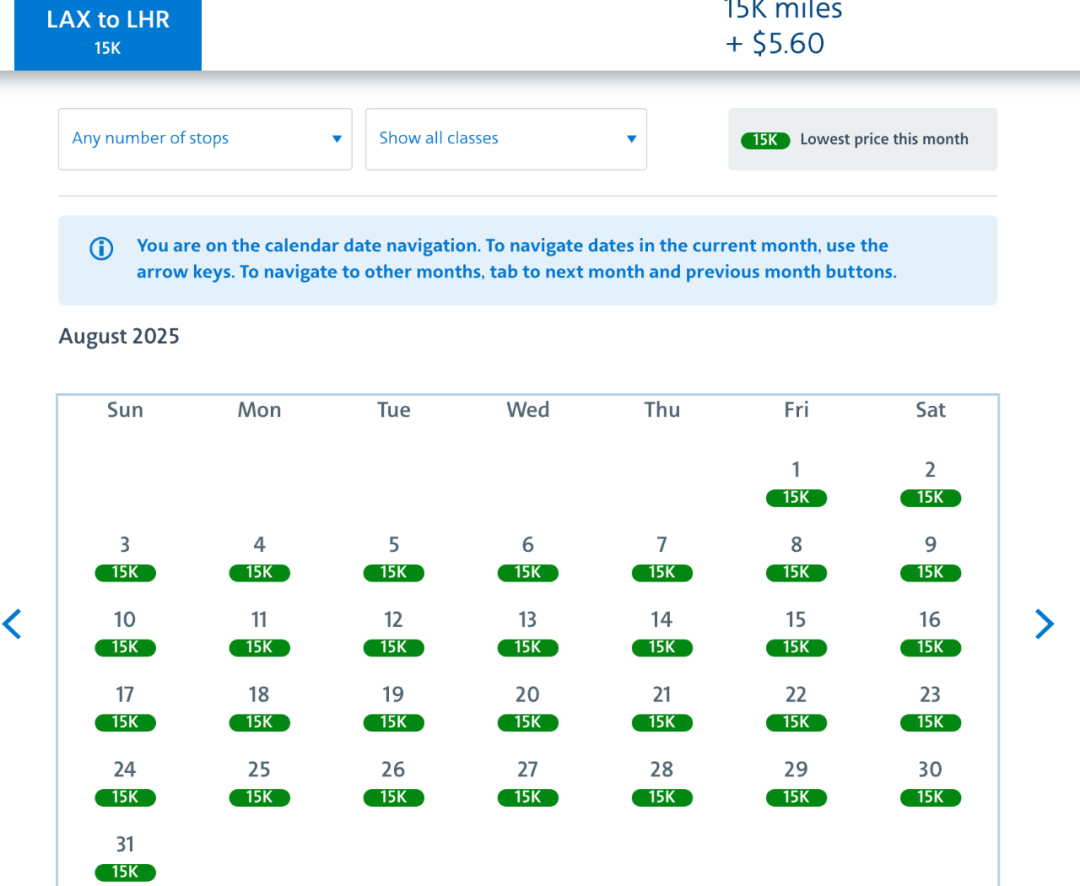
Task: Click the 15K lowest price legend badge
Action: coord(765,140)
